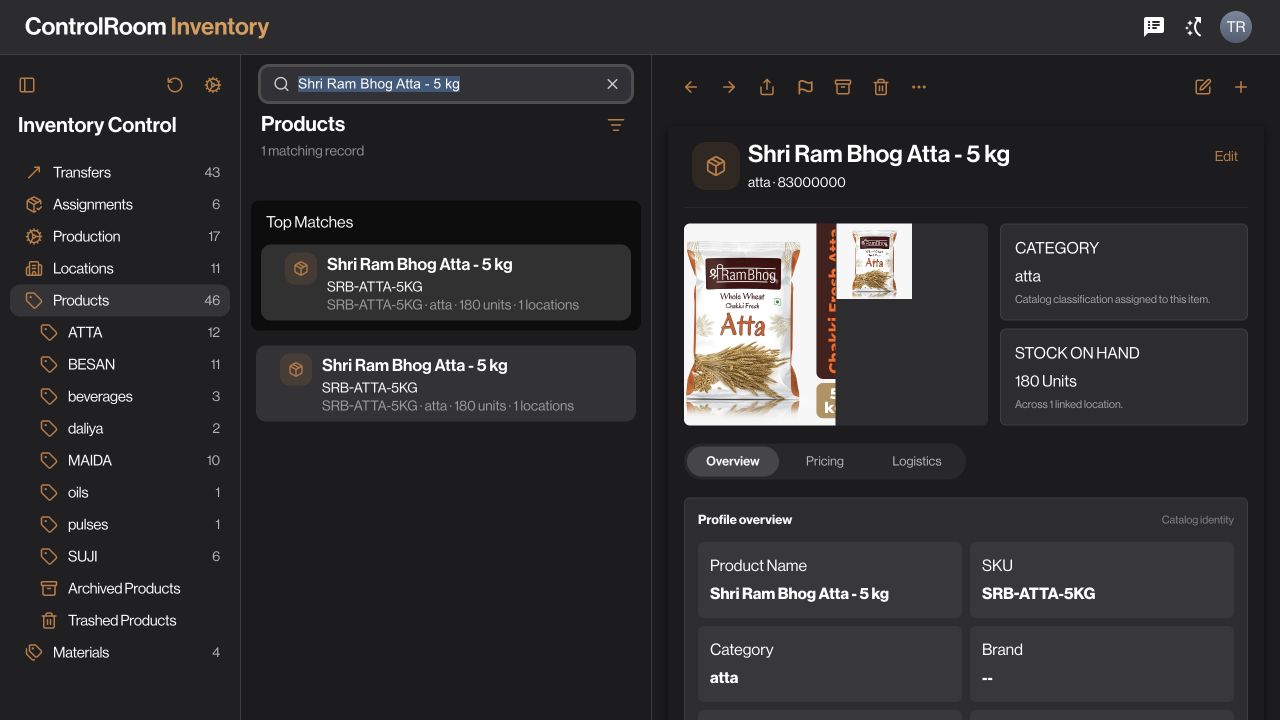Click the compose/edit pencil icon
The width and height of the screenshot is (1280, 720).
point(1203,87)
